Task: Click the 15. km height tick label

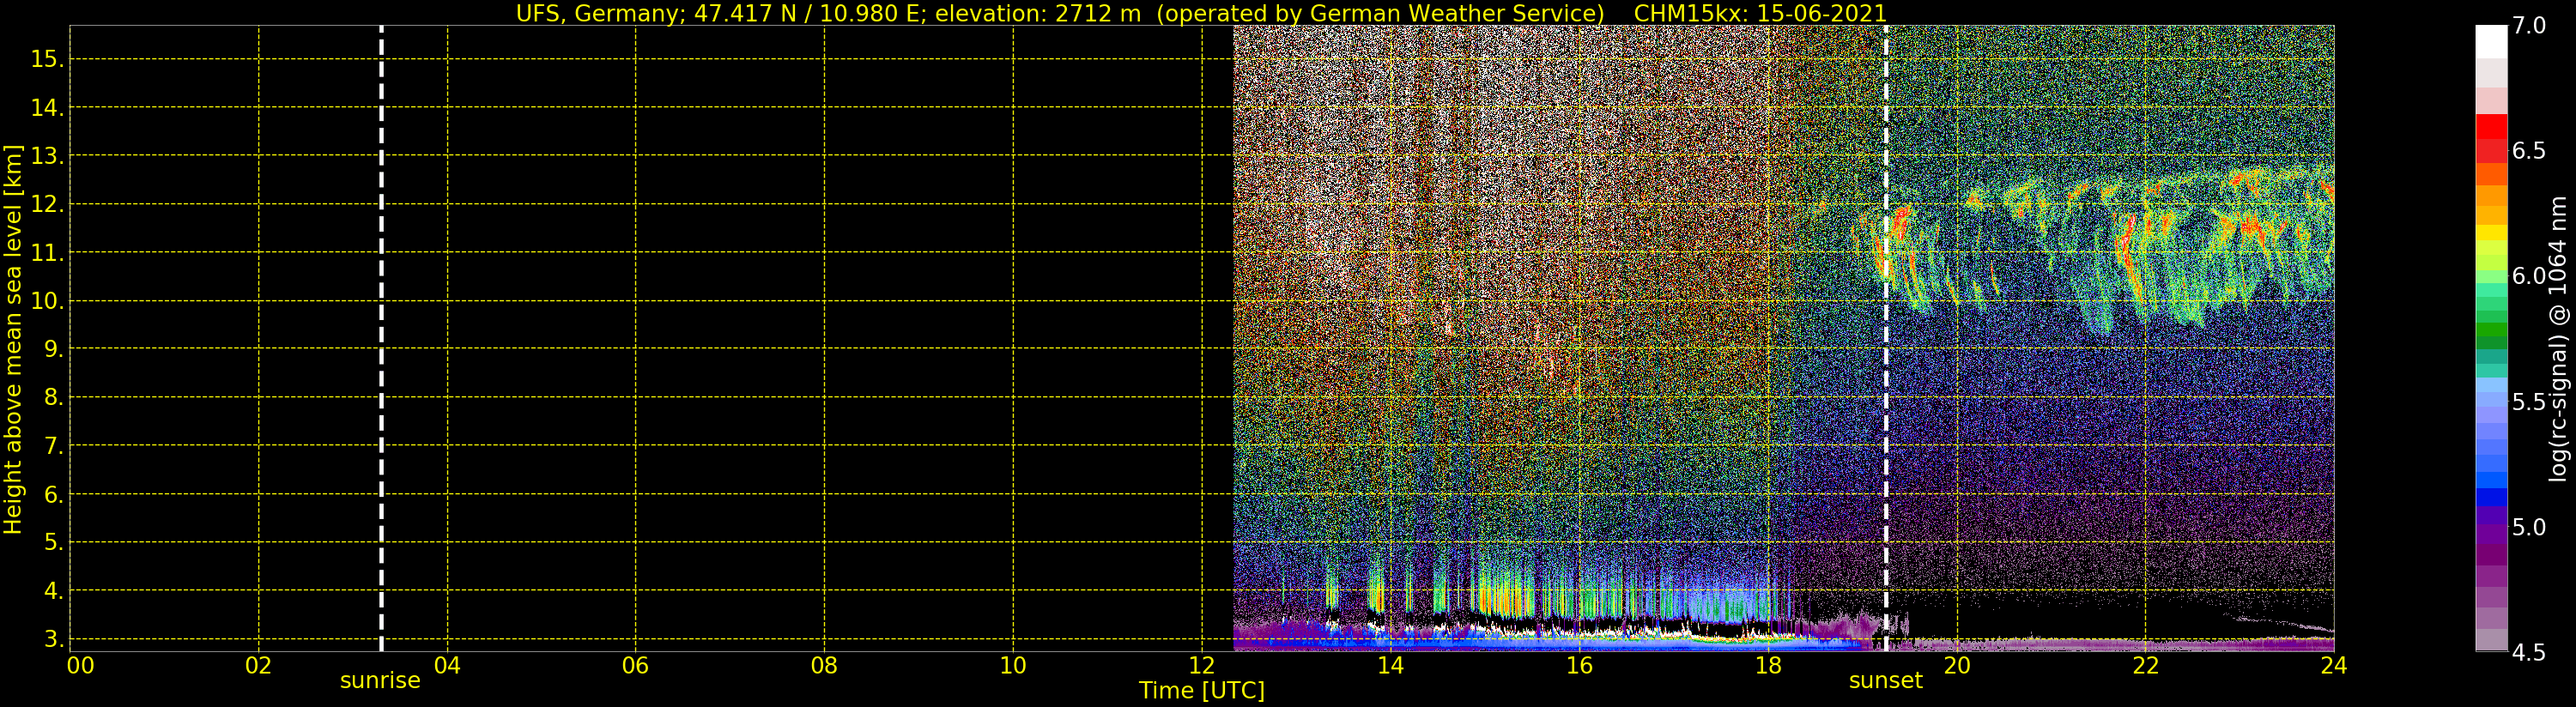Action: (47, 59)
